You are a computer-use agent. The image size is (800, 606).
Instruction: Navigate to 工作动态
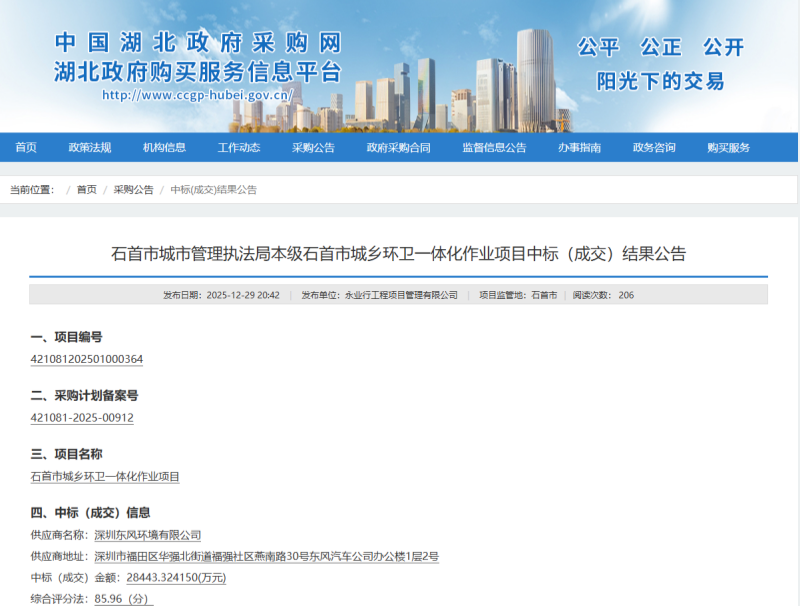(x=240, y=147)
